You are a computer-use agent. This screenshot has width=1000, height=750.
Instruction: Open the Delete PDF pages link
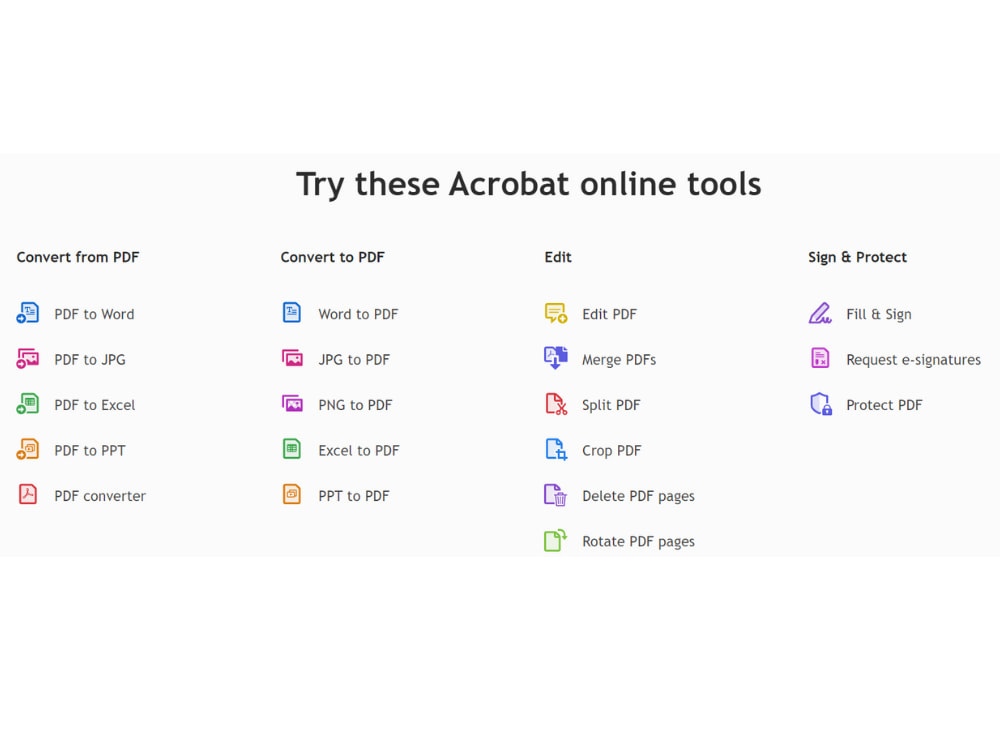point(638,496)
